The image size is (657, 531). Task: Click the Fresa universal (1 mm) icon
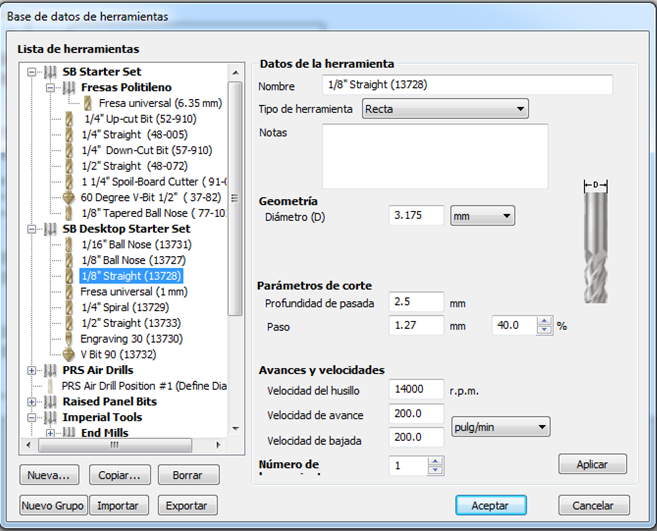tap(69, 292)
